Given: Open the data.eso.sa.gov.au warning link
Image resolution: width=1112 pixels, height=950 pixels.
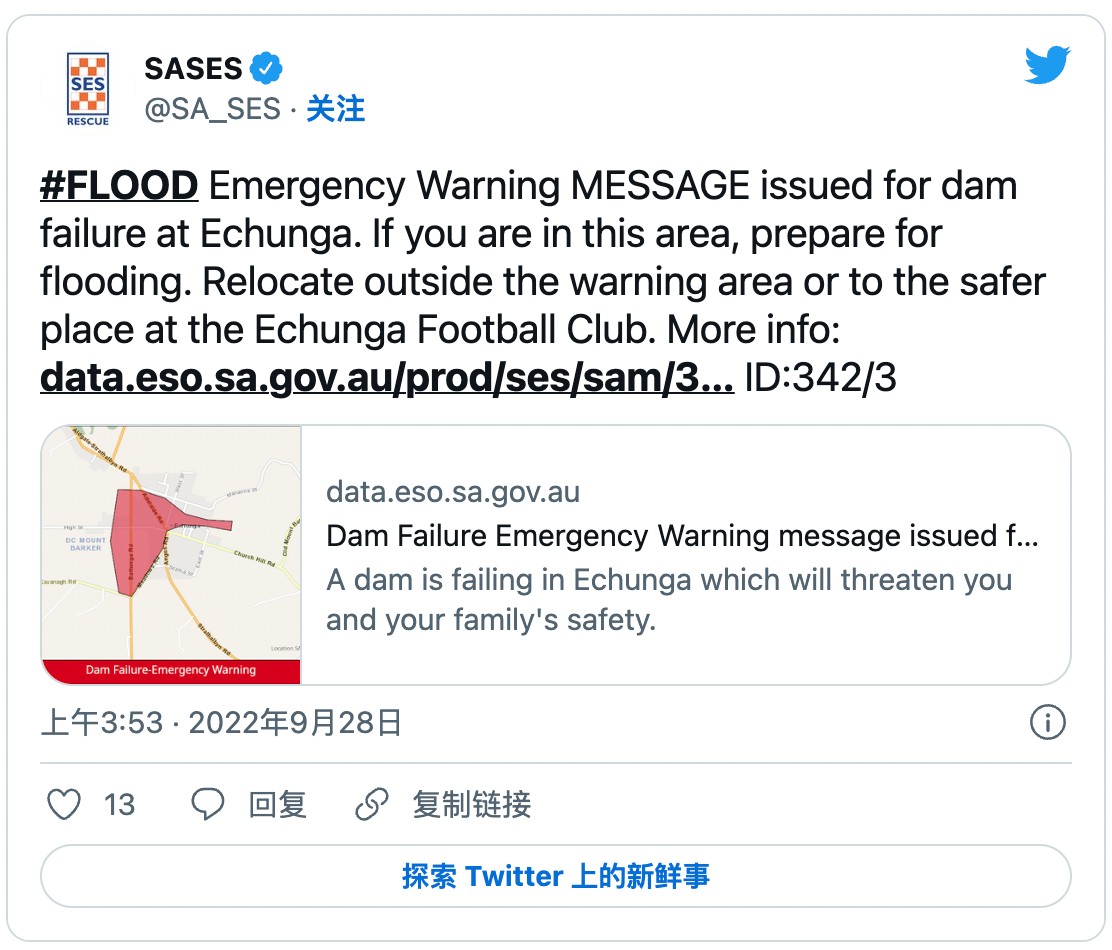Looking at the screenshot, I should [x=387, y=379].
